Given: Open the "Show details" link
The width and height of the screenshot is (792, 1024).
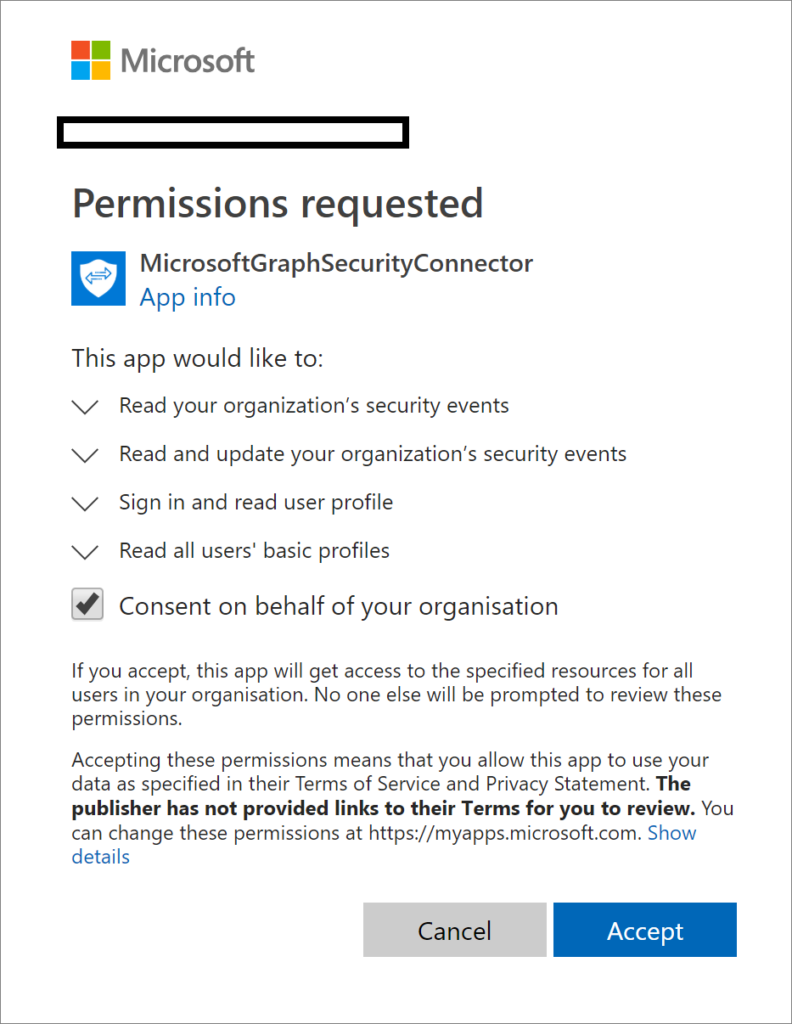Looking at the screenshot, I should 672,833.
